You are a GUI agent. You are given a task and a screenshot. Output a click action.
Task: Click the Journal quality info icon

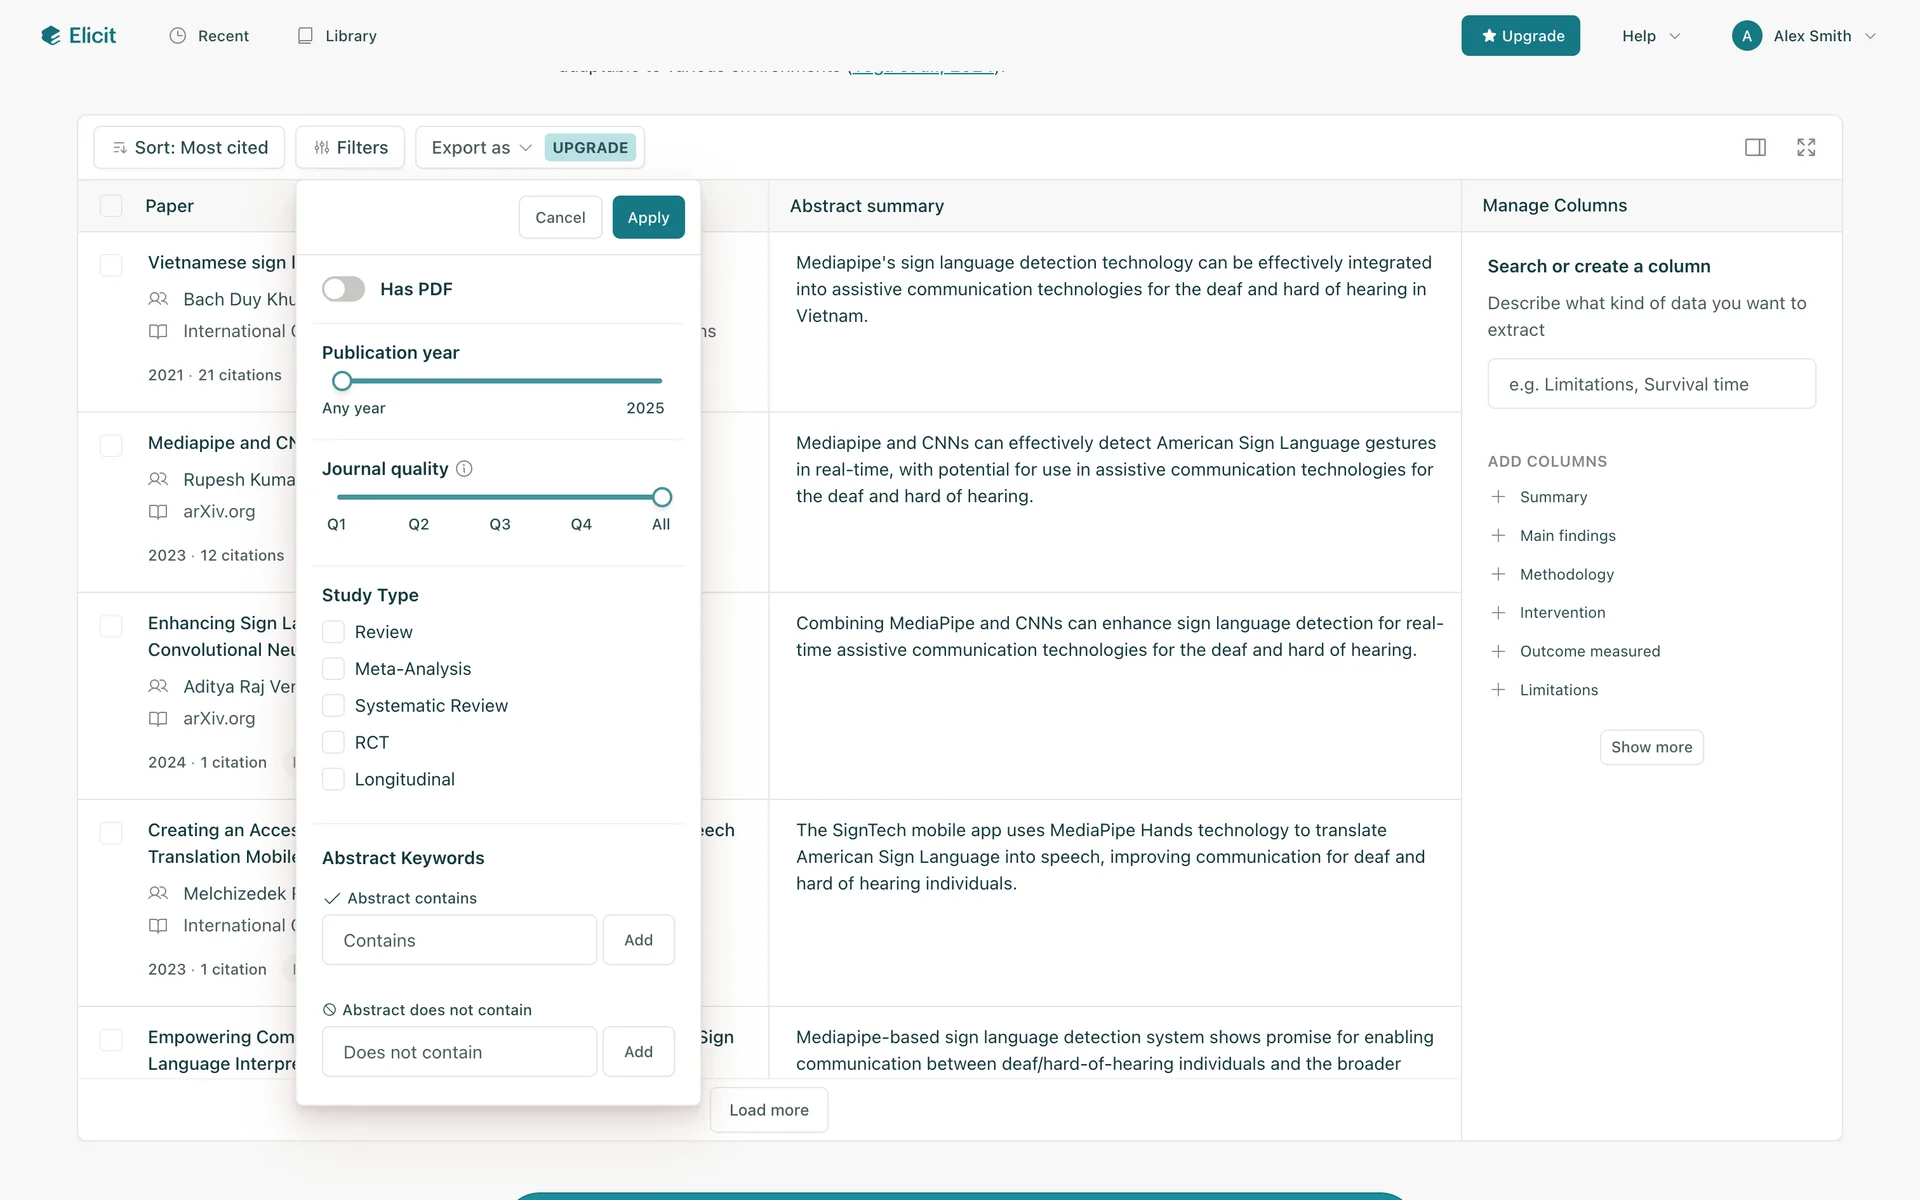pos(464,469)
